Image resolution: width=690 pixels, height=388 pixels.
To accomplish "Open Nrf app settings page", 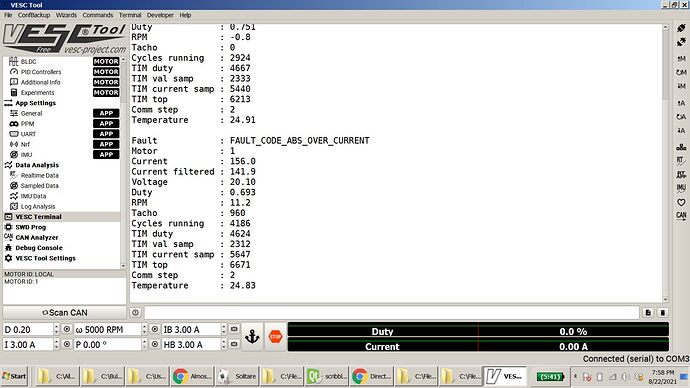I will pyautogui.click(x=62, y=144).
